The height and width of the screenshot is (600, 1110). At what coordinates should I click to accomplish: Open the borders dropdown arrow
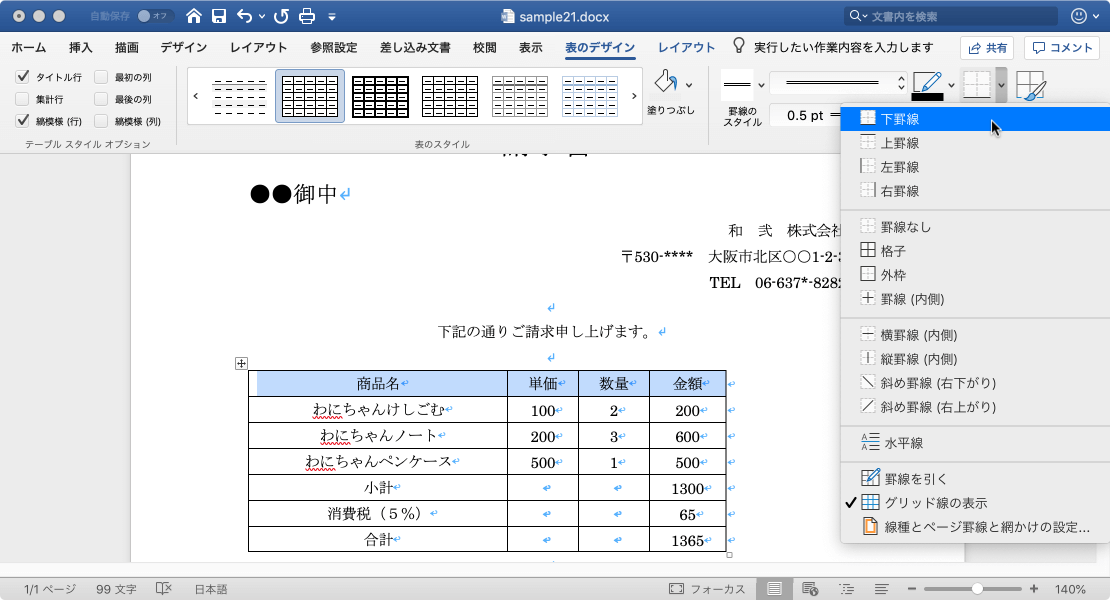pyautogui.click(x=1001, y=85)
